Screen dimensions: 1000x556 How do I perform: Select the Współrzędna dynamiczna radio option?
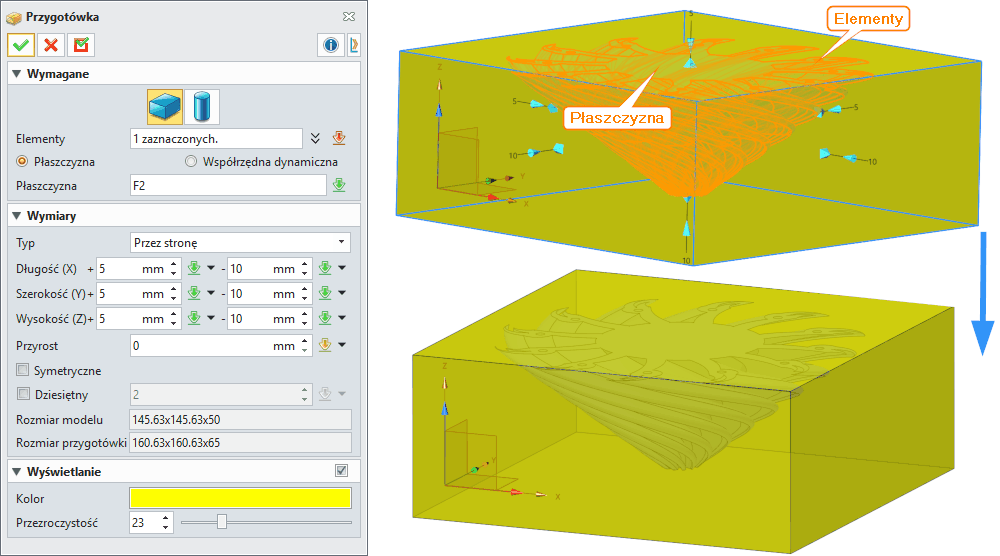coord(191,162)
